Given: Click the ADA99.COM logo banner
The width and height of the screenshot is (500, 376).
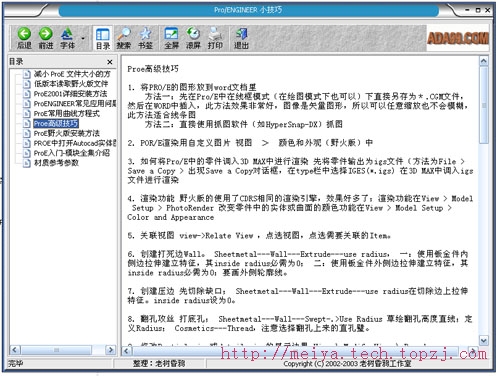Looking at the screenshot, I should pyautogui.click(x=458, y=38).
